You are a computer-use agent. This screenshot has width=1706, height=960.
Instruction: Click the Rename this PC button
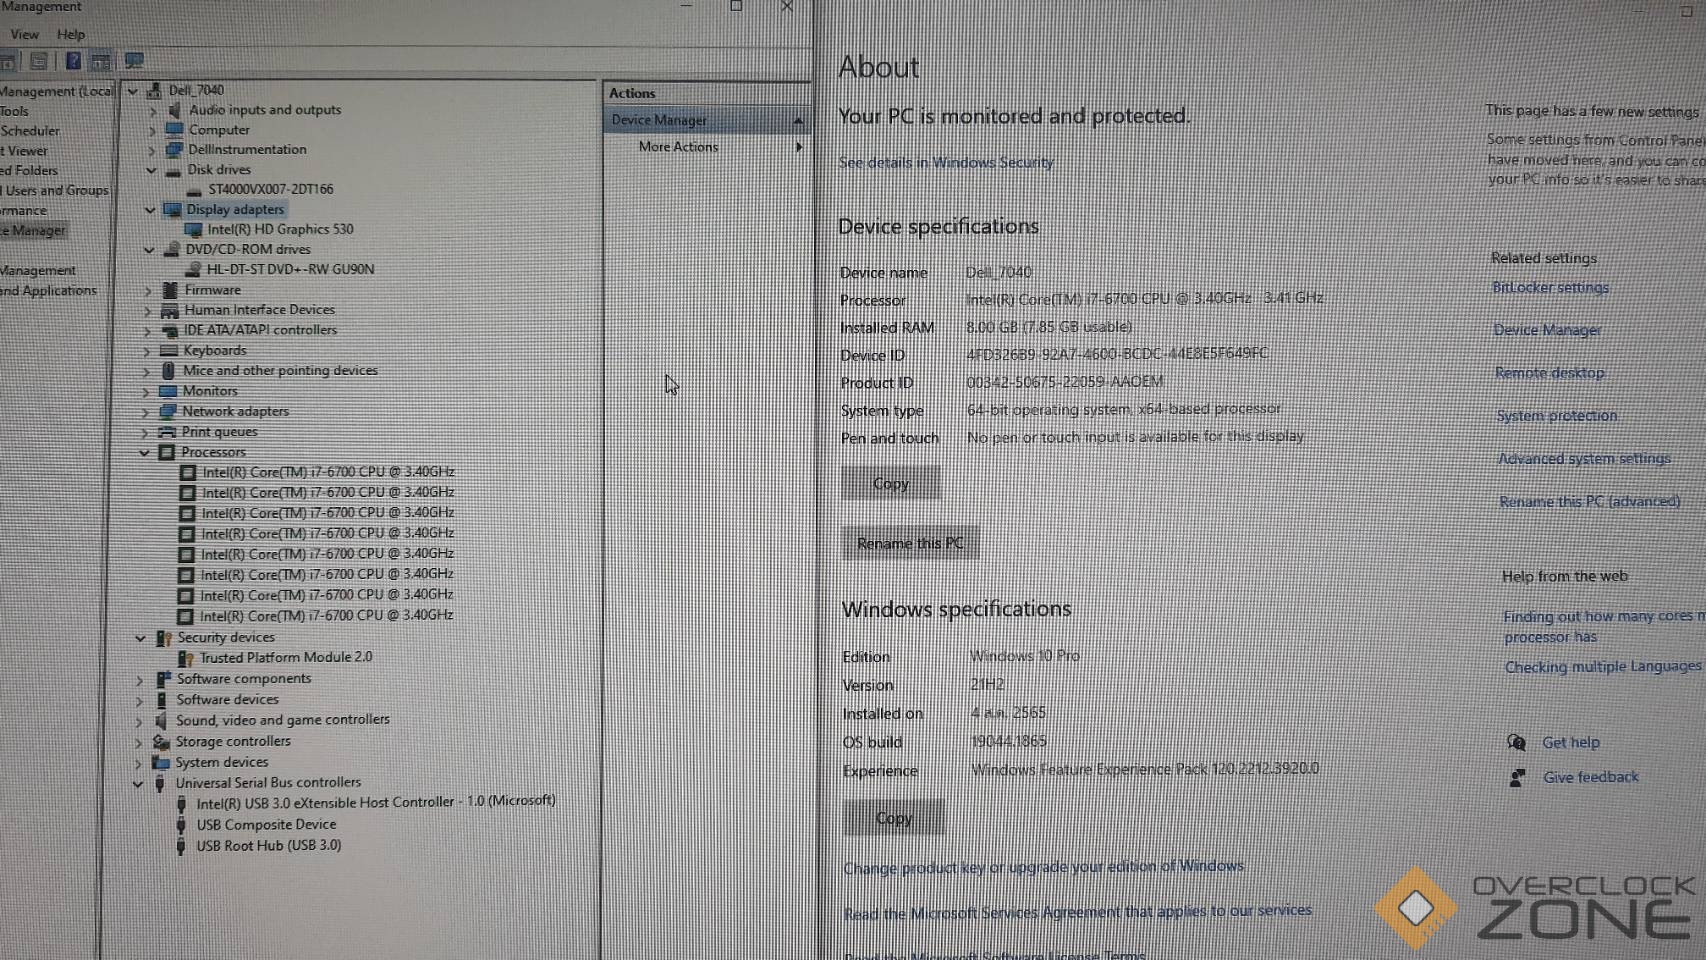click(x=909, y=543)
